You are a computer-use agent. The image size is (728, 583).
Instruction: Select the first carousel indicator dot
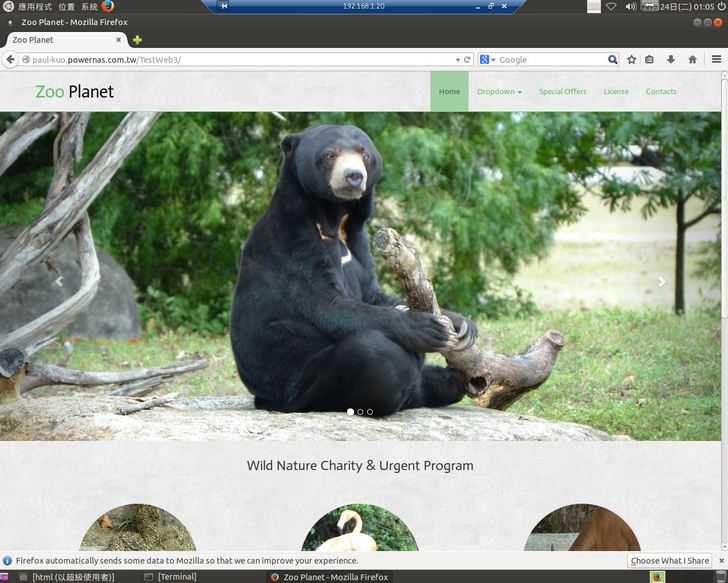[351, 412]
